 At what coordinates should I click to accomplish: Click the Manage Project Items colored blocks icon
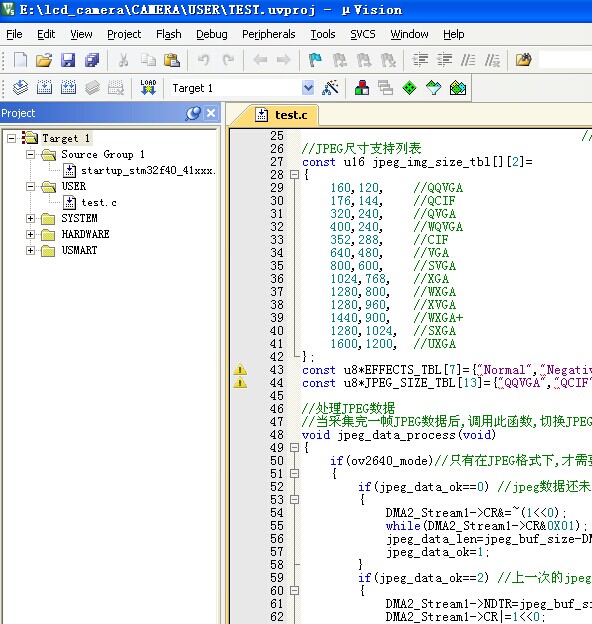pos(362,88)
